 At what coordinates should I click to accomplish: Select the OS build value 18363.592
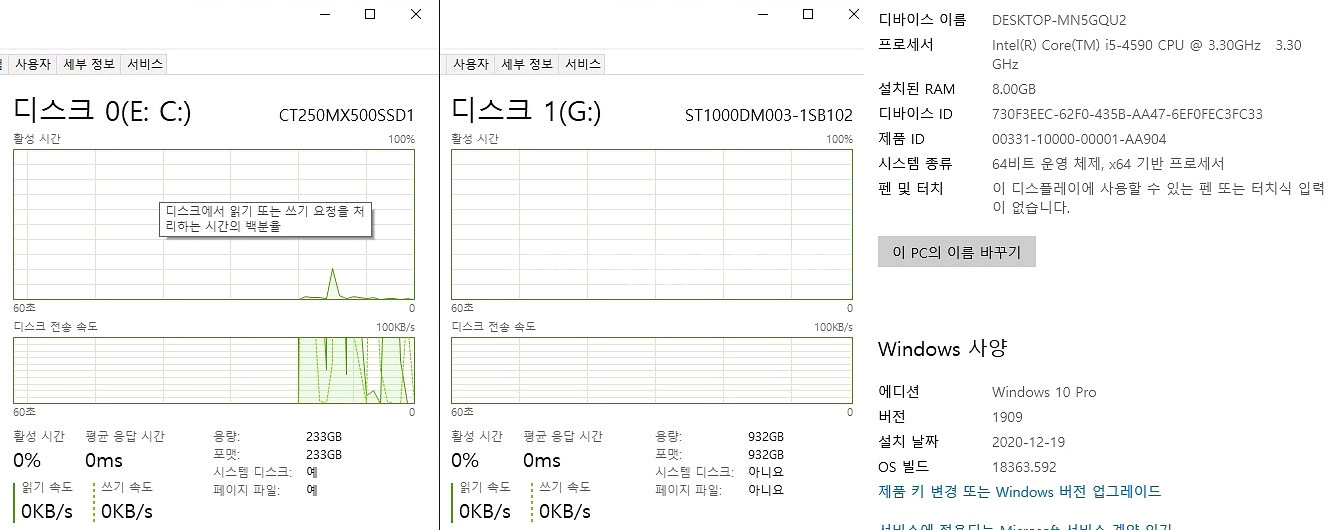pyautogui.click(x=1024, y=467)
